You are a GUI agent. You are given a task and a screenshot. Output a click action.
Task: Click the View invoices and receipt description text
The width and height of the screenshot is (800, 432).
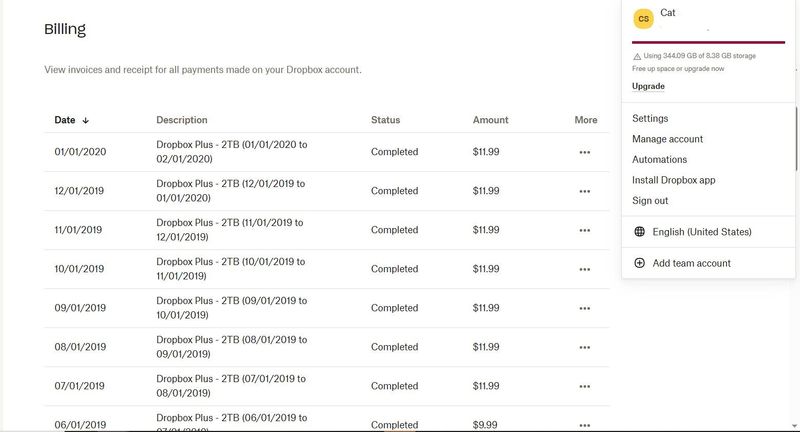203,69
